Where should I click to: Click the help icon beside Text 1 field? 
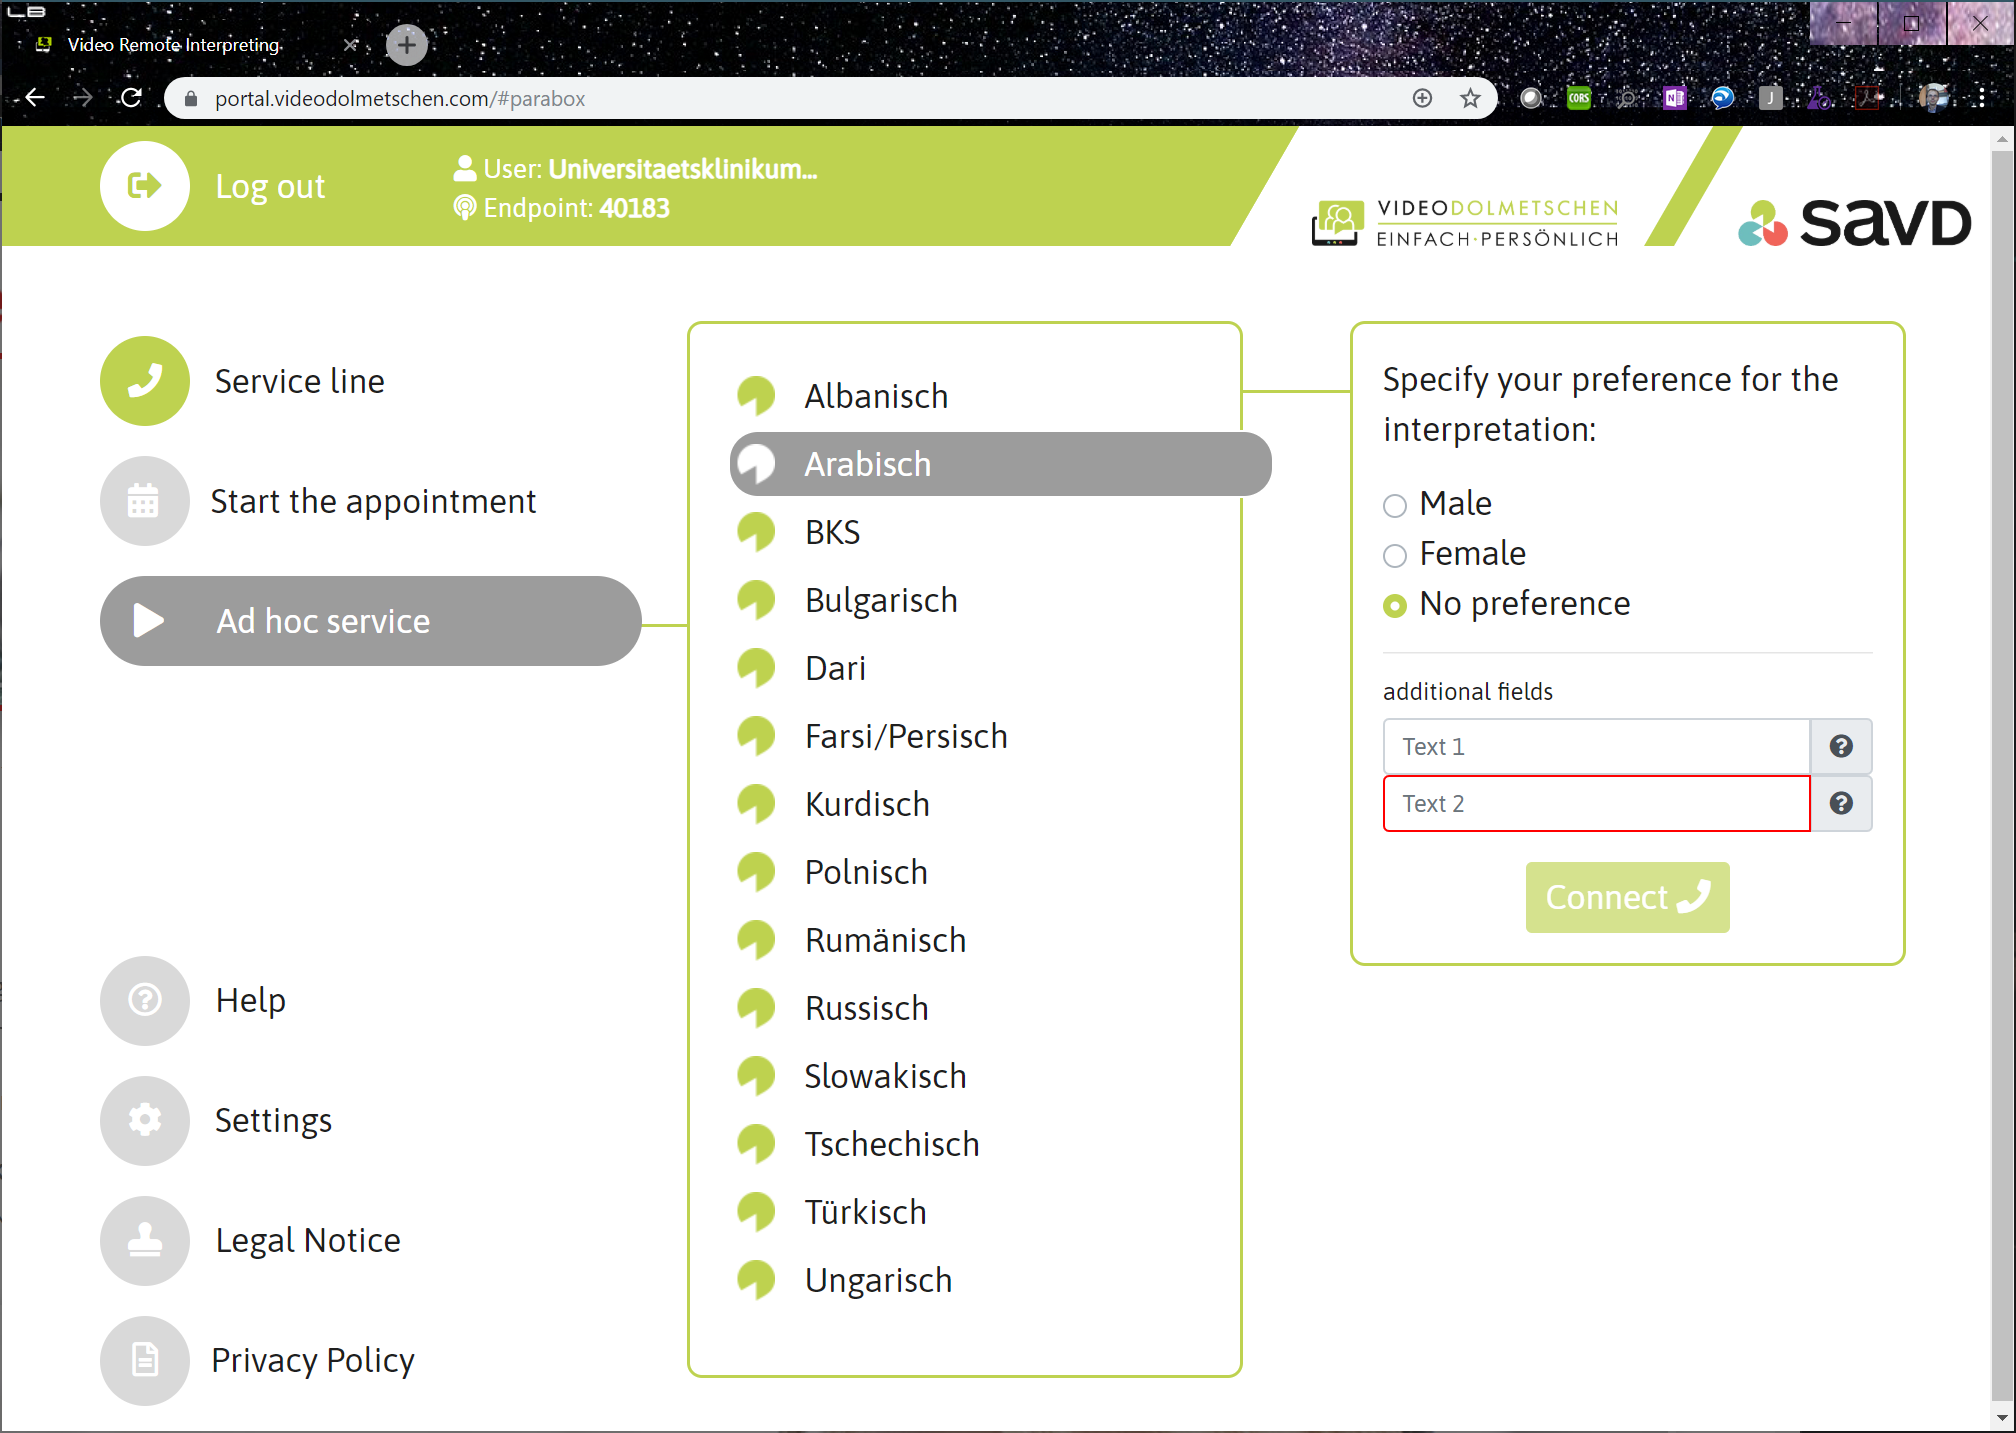(1841, 746)
